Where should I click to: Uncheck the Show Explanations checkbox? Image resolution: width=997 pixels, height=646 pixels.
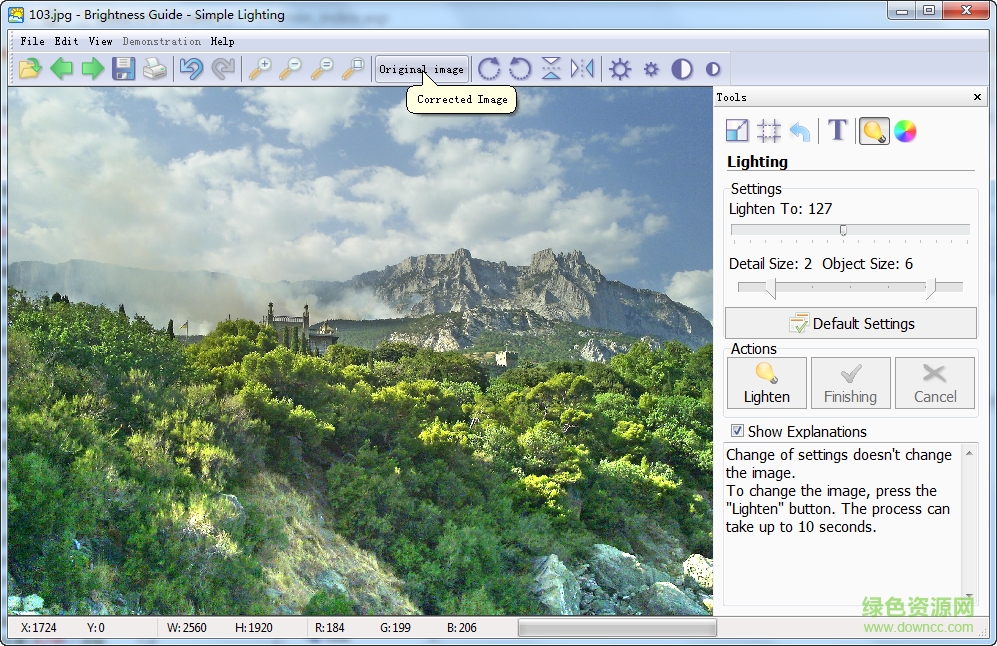pos(737,431)
